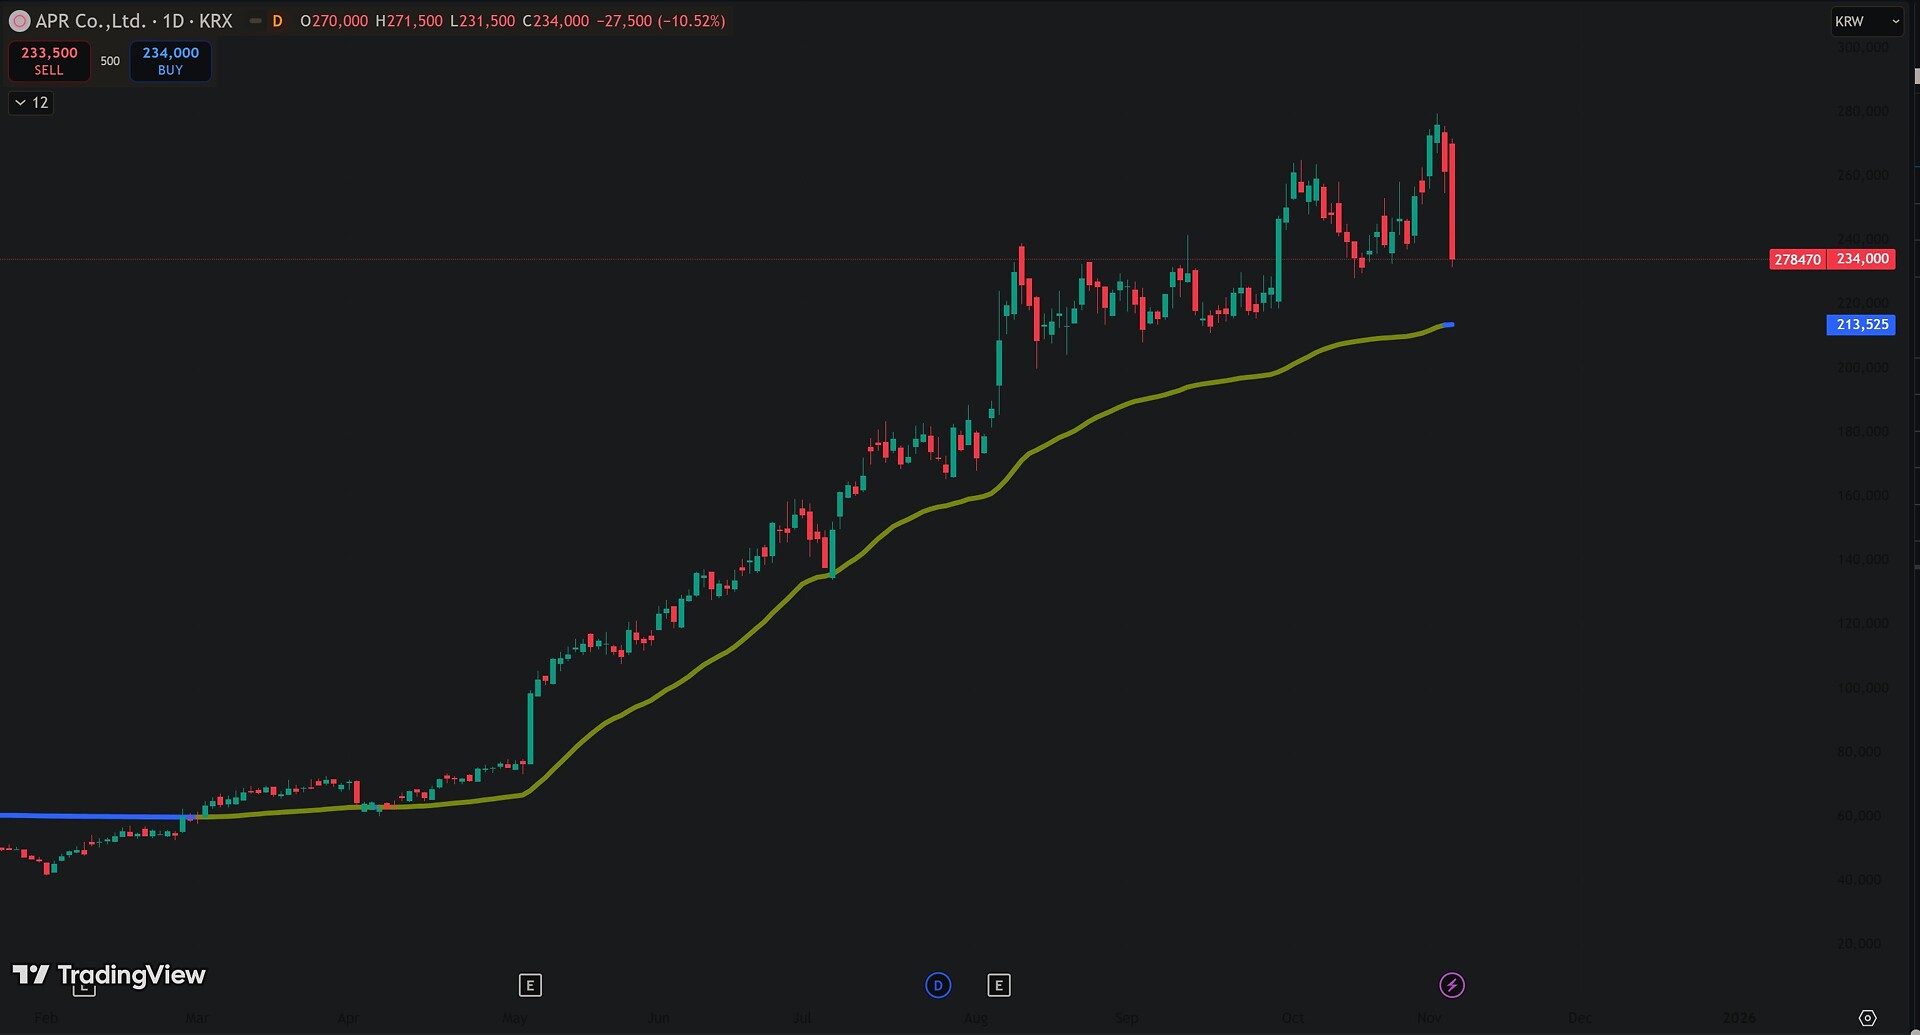Viewport: 1920px width, 1035px height.
Task: Click the earnings E marker beside the dividend marker
Action: pyautogui.click(x=998, y=986)
